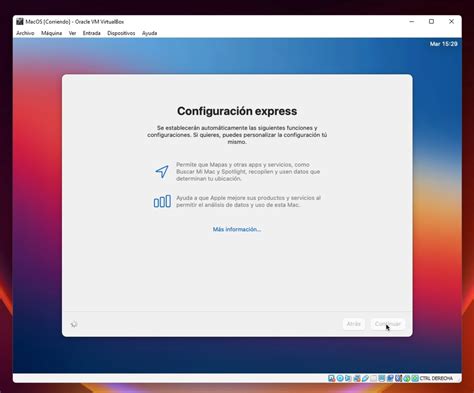Click the location services description about Mapas
474x393 pixels.
[x=248, y=172]
